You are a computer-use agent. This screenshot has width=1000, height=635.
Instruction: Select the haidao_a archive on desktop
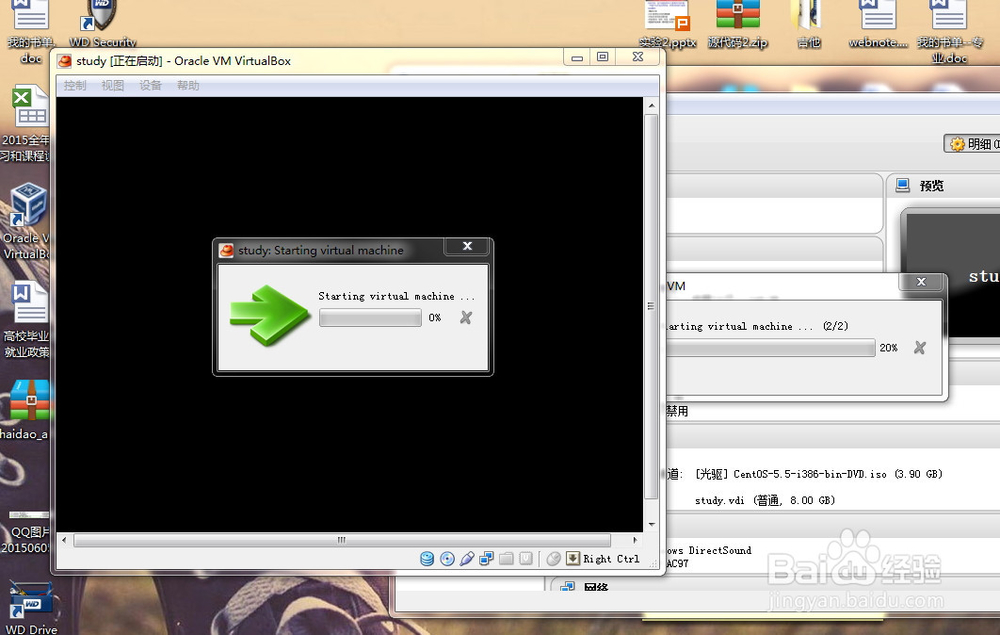(x=26, y=410)
